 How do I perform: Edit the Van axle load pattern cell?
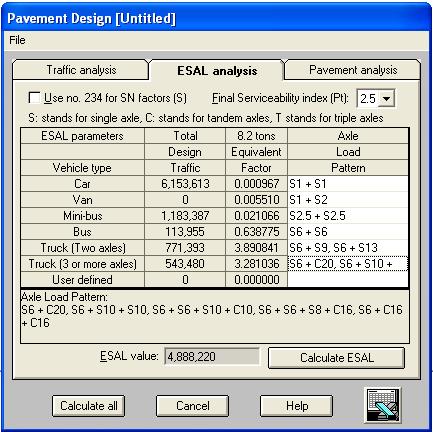coord(348,200)
